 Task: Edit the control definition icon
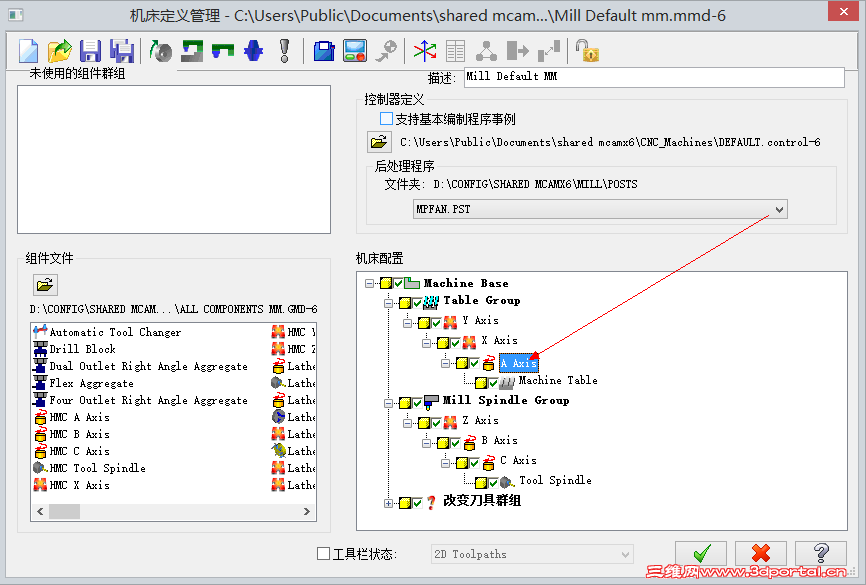pos(355,51)
